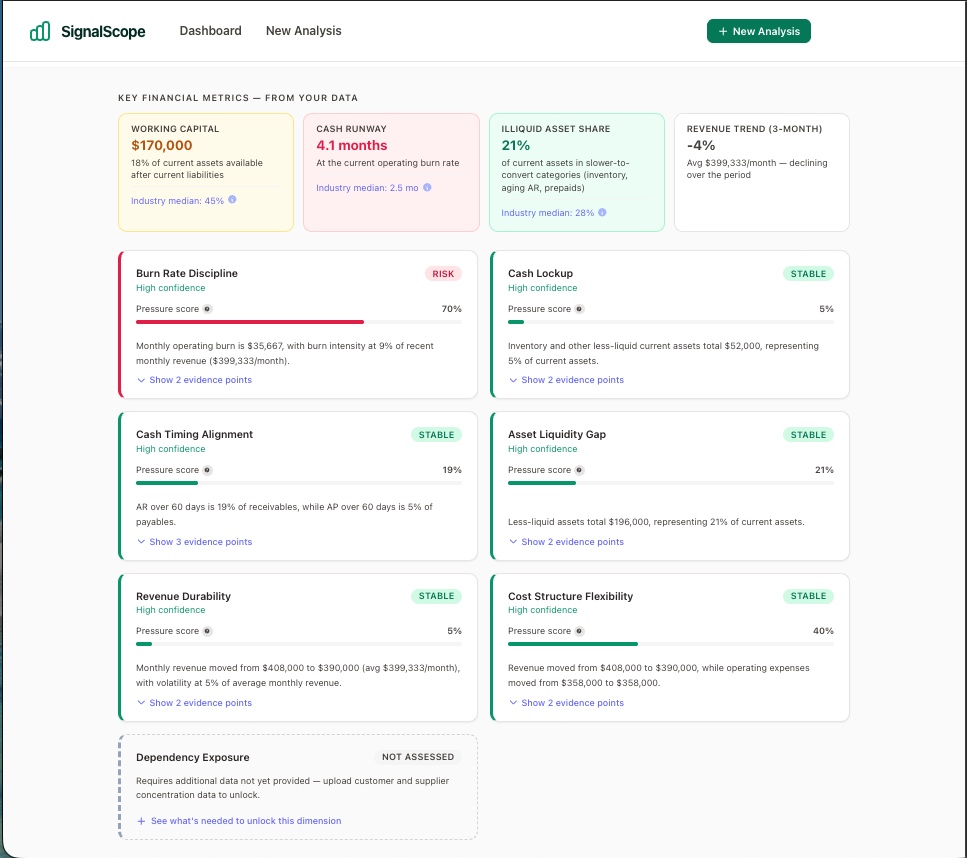Viewport: 967px width, 858px height.
Task: Click the Pressure score info icon in Cash Lockup
Action: click(579, 309)
